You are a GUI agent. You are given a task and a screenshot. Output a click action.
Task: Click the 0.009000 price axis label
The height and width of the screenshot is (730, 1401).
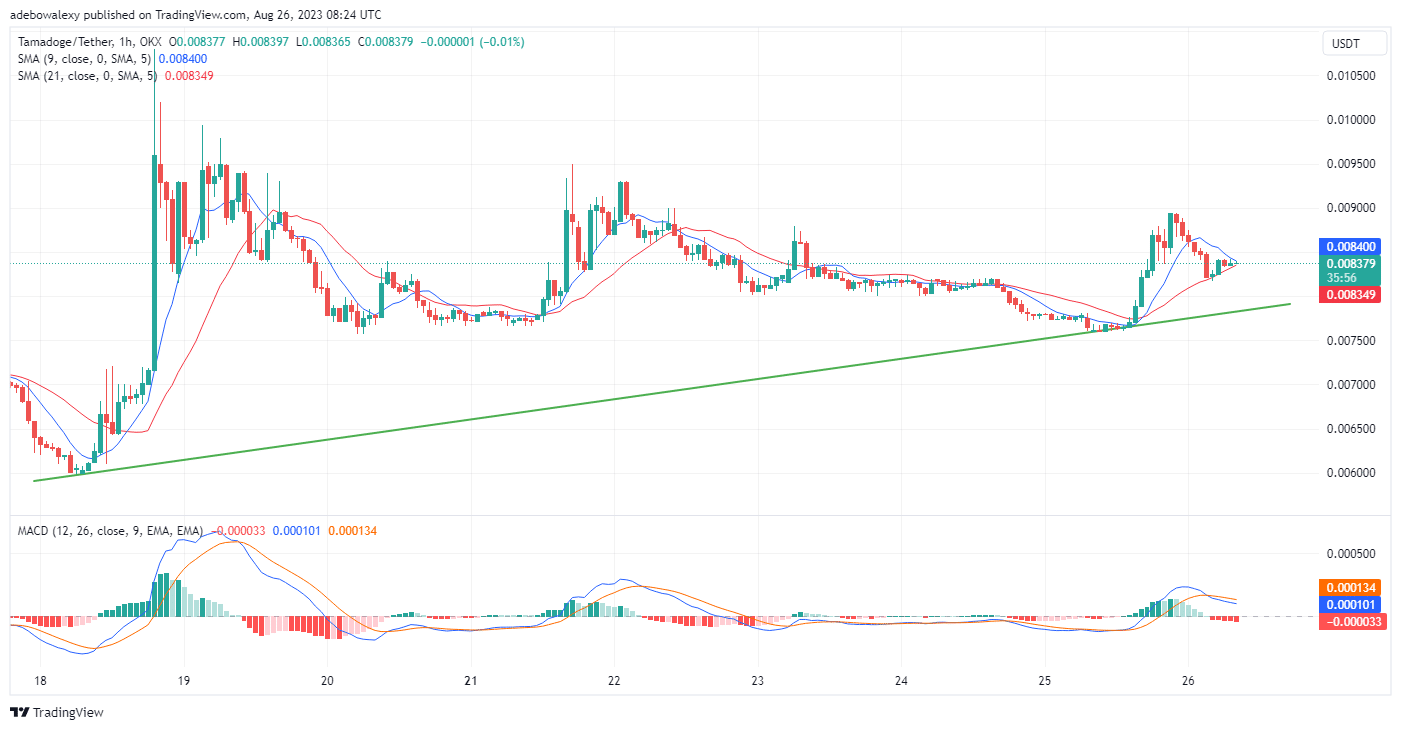coord(1352,208)
